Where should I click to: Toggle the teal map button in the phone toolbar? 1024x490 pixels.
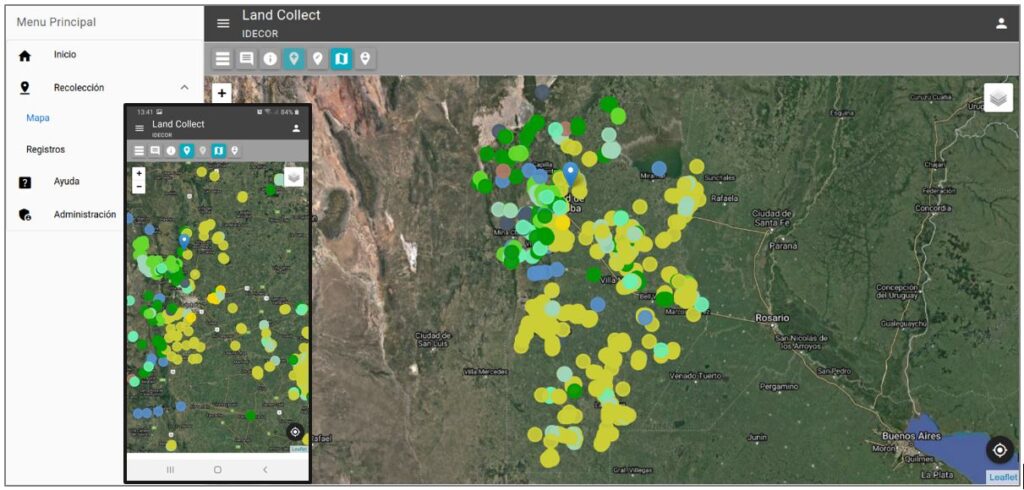[x=219, y=151]
